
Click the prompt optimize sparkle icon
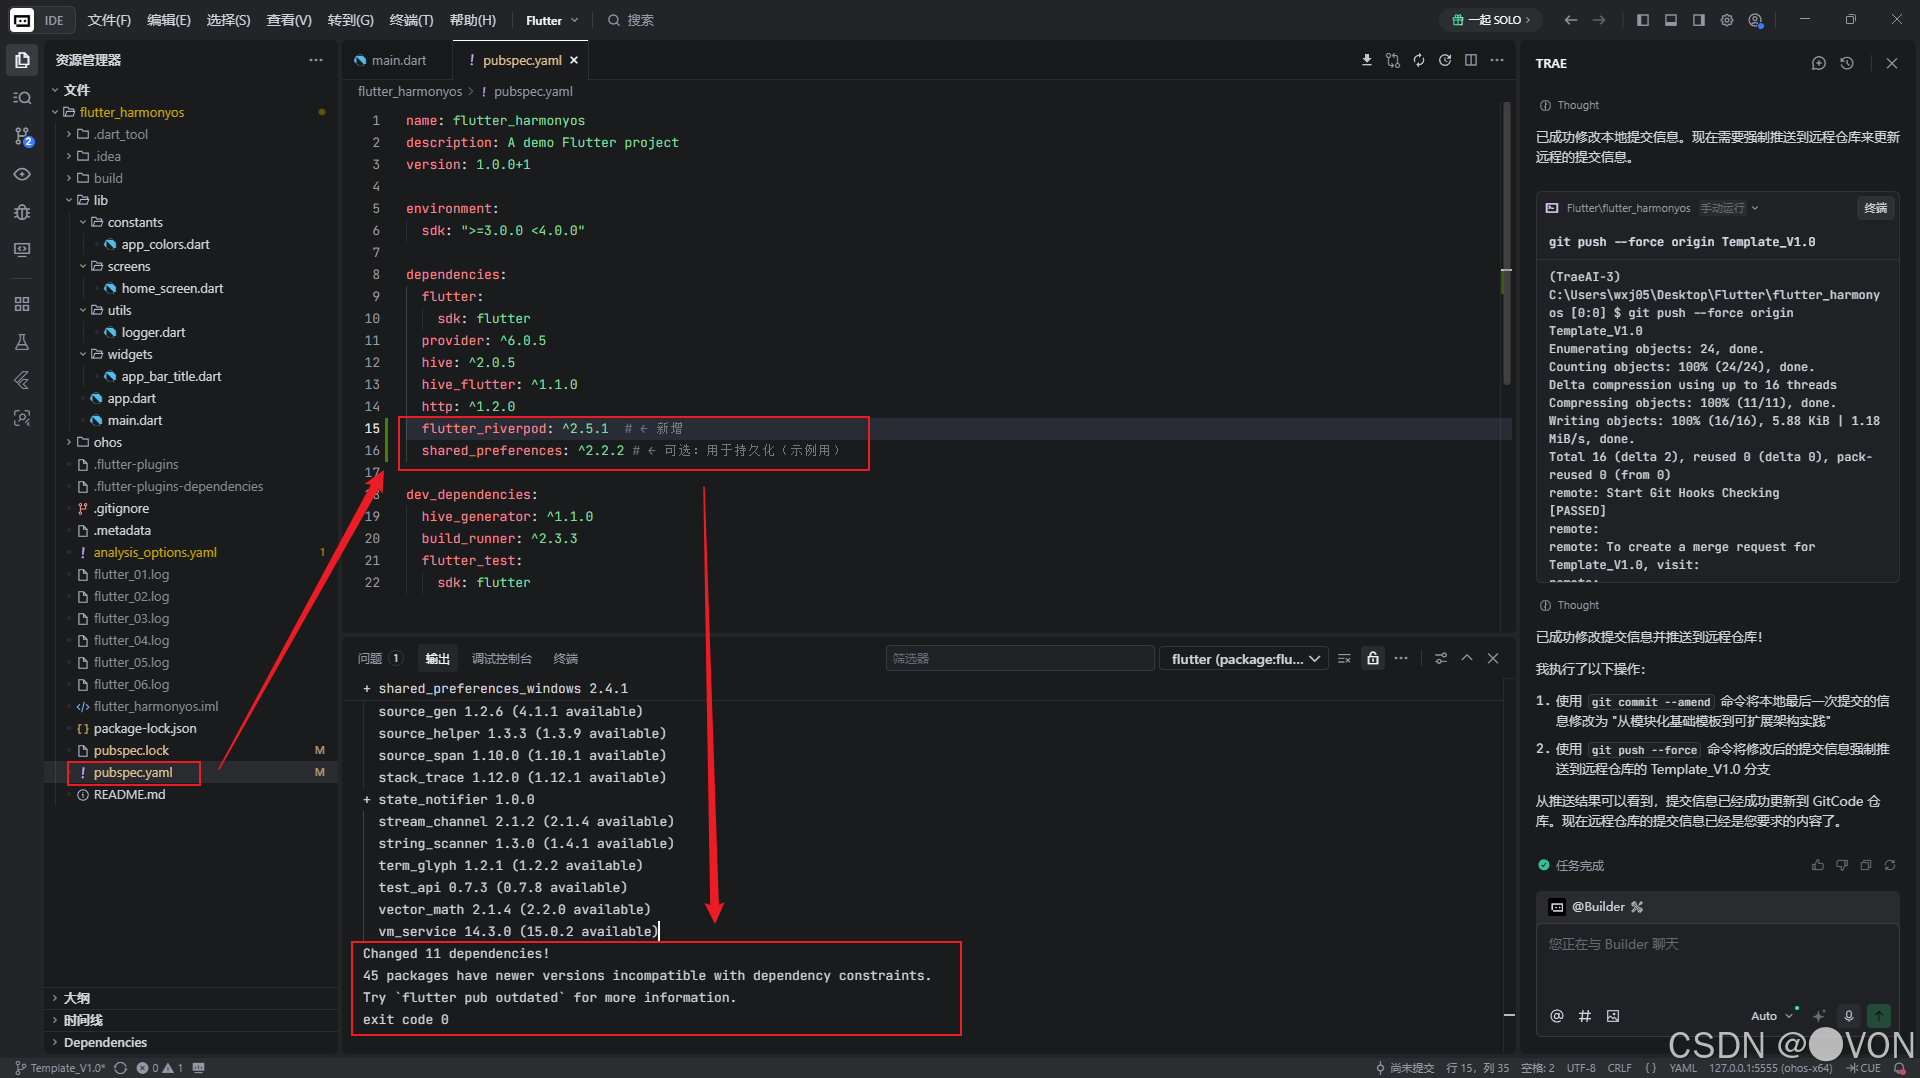coord(1819,1016)
